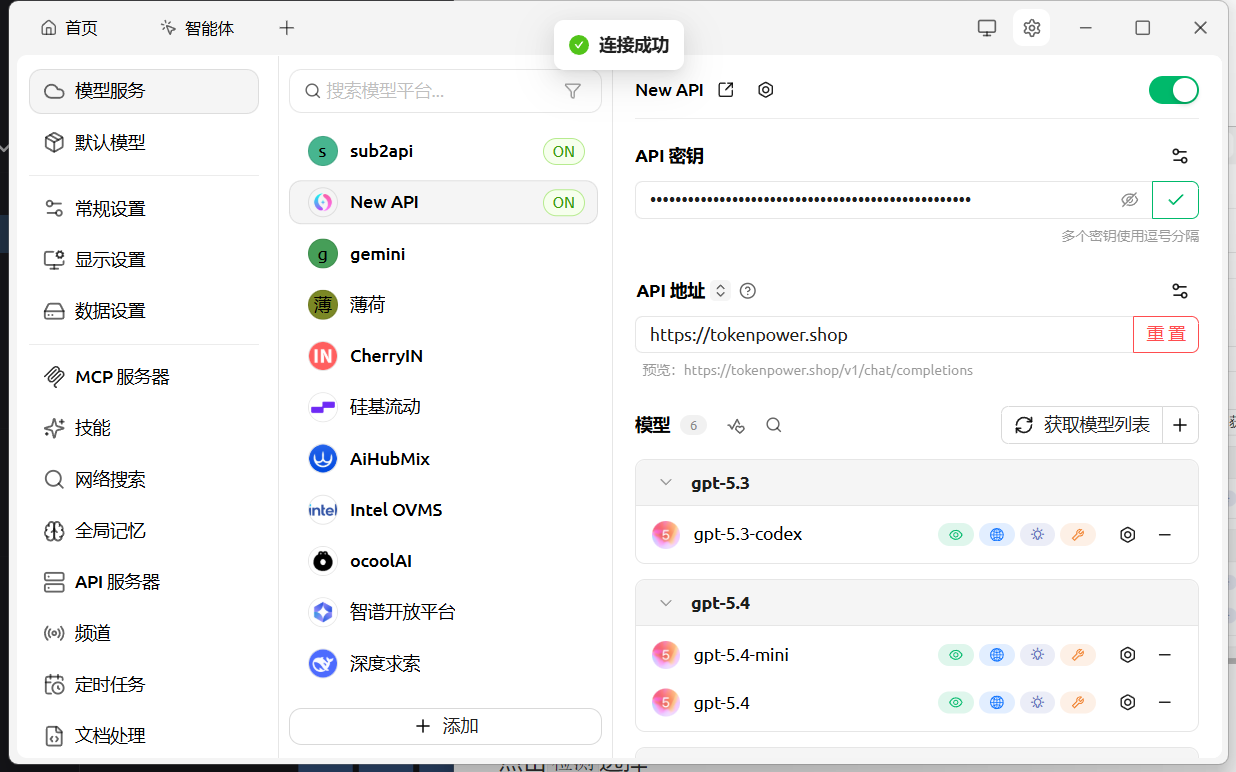Toggle ON badge for New API
1236x772 pixels.
(564, 203)
